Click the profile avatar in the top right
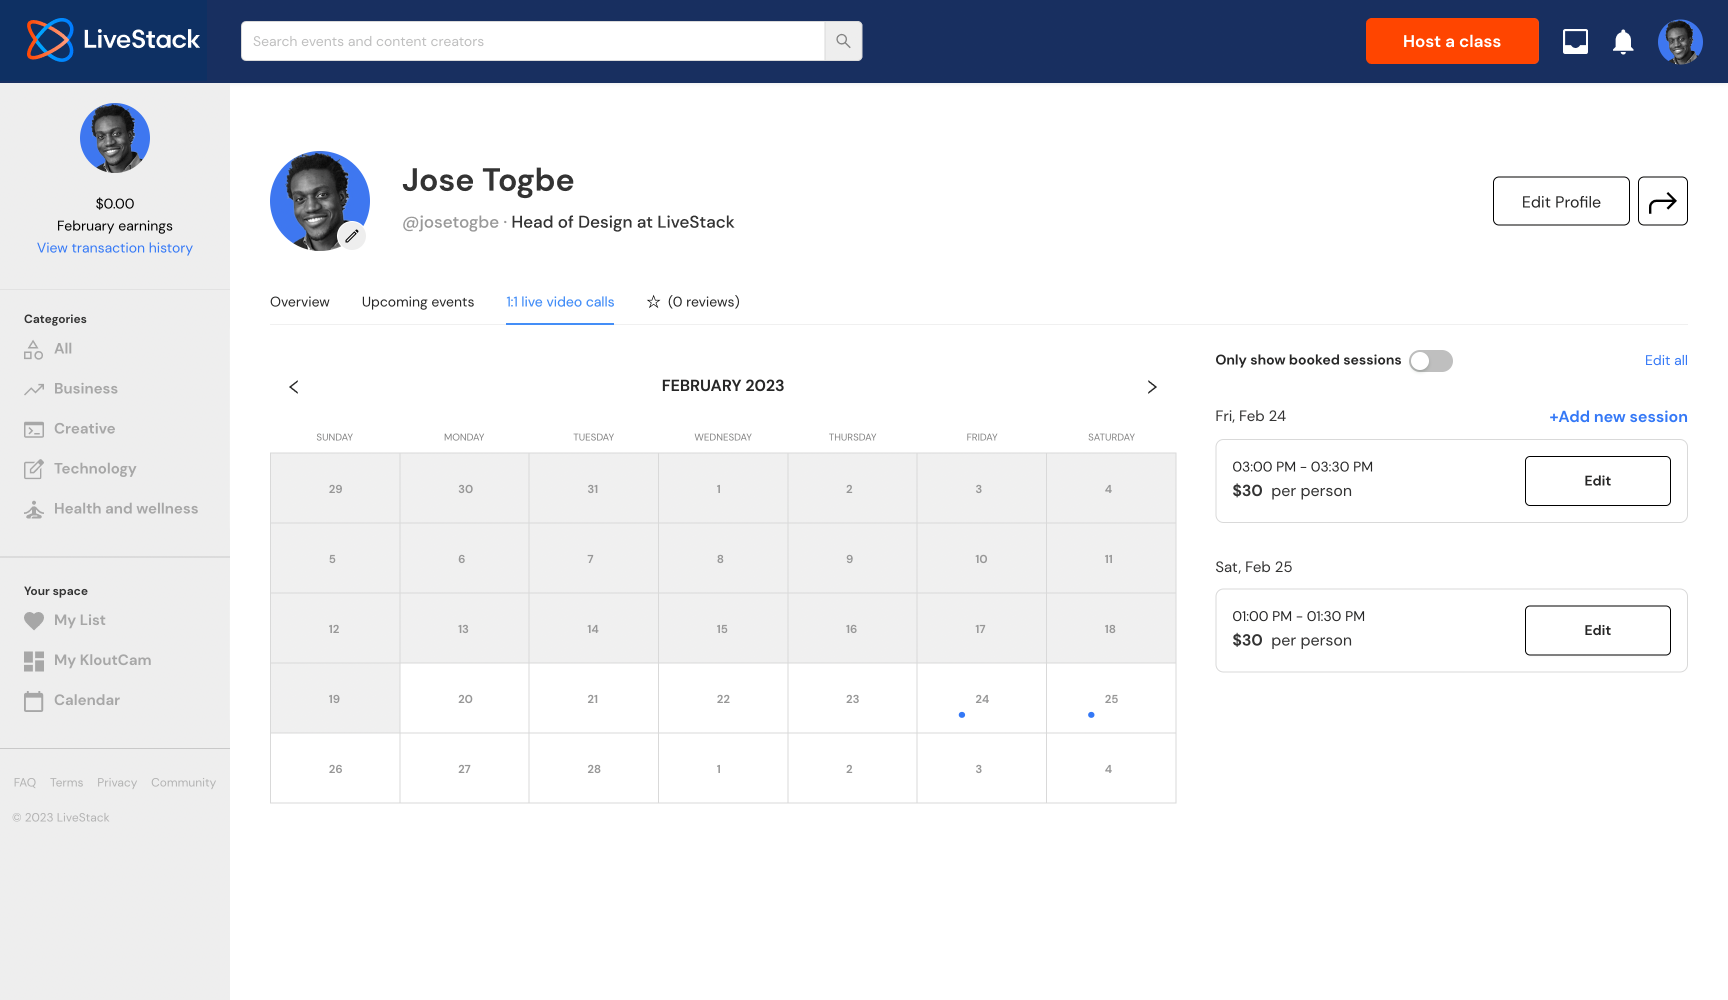Screen dimensions: 1728x1000 pos(1680,41)
